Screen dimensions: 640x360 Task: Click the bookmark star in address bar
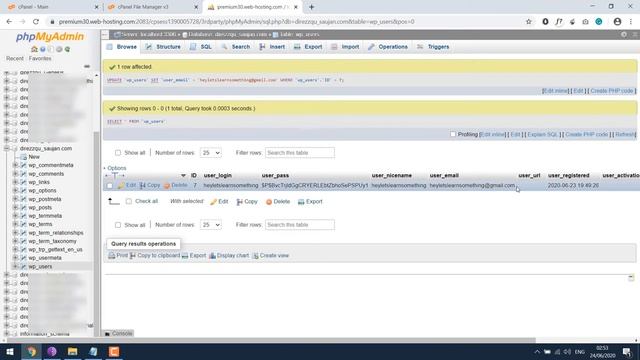pos(529,22)
